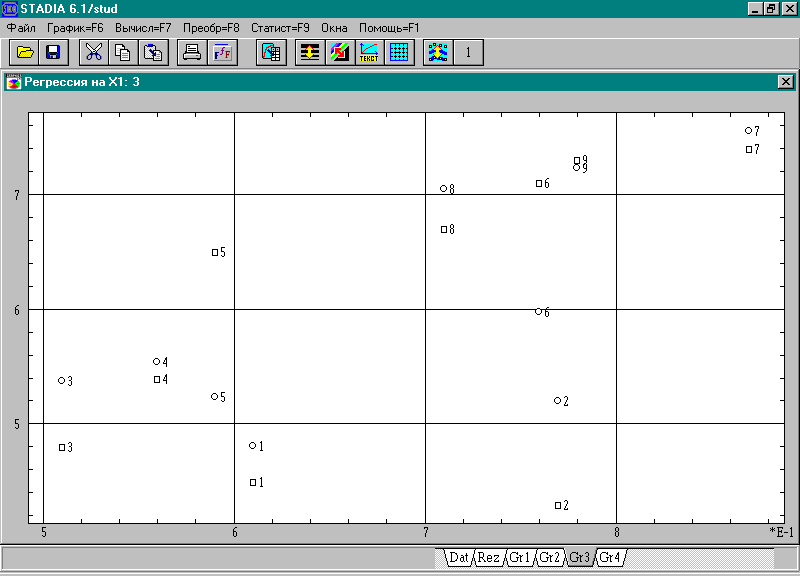Click the Open file folder icon
Image resolution: width=800 pixels, height=576 pixels.
point(24,53)
